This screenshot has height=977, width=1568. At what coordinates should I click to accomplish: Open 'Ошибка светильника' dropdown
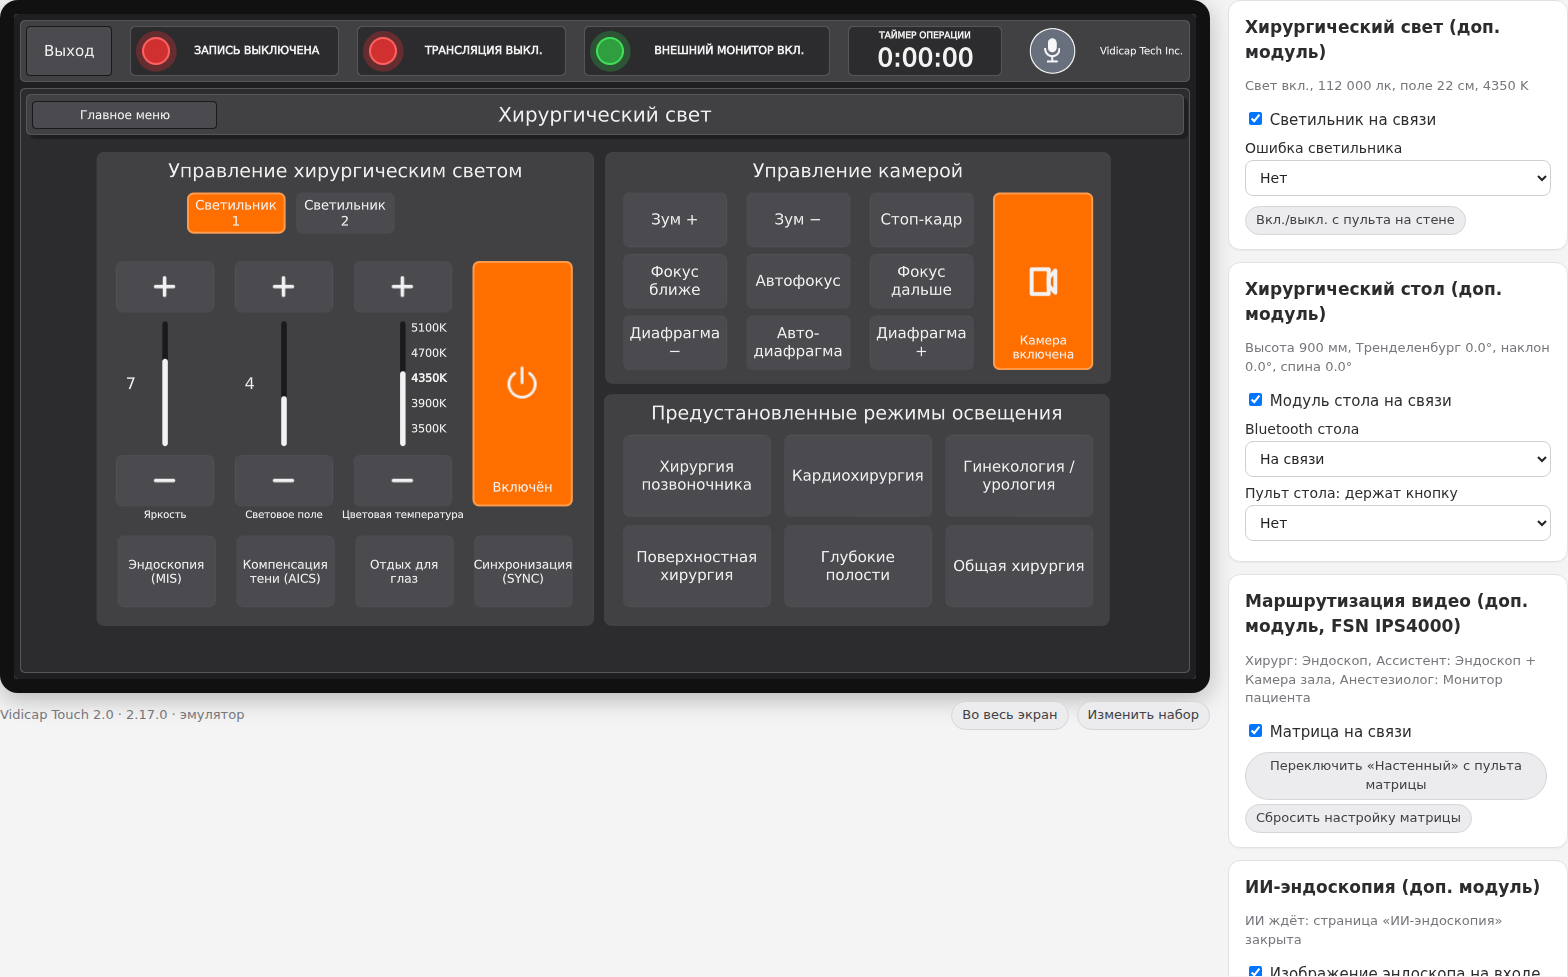1398,178
